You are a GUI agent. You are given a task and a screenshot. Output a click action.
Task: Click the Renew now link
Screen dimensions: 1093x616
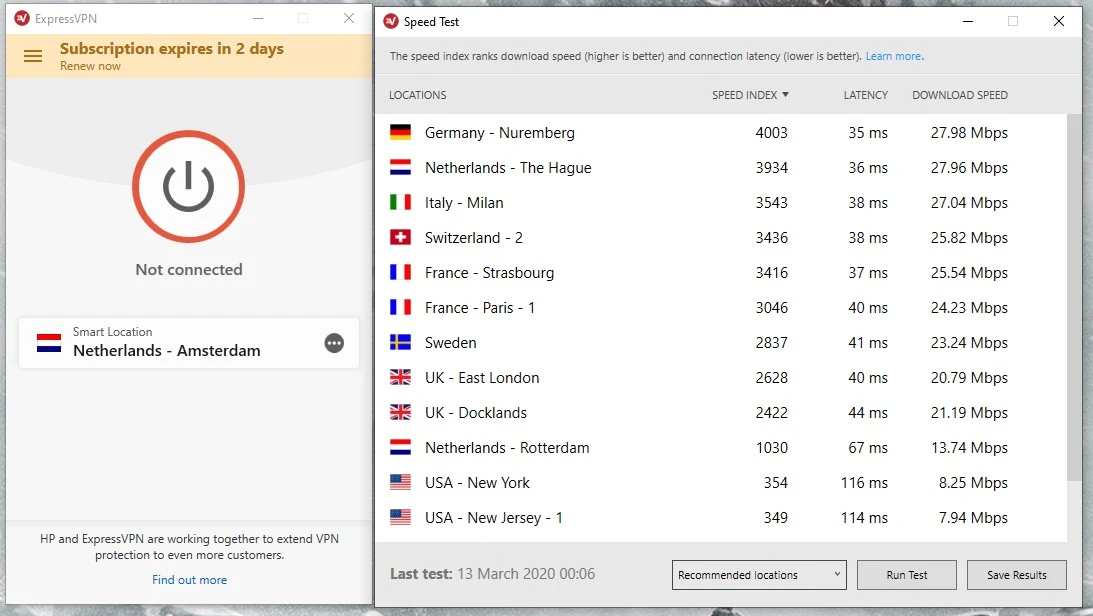[x=89, y=66]
